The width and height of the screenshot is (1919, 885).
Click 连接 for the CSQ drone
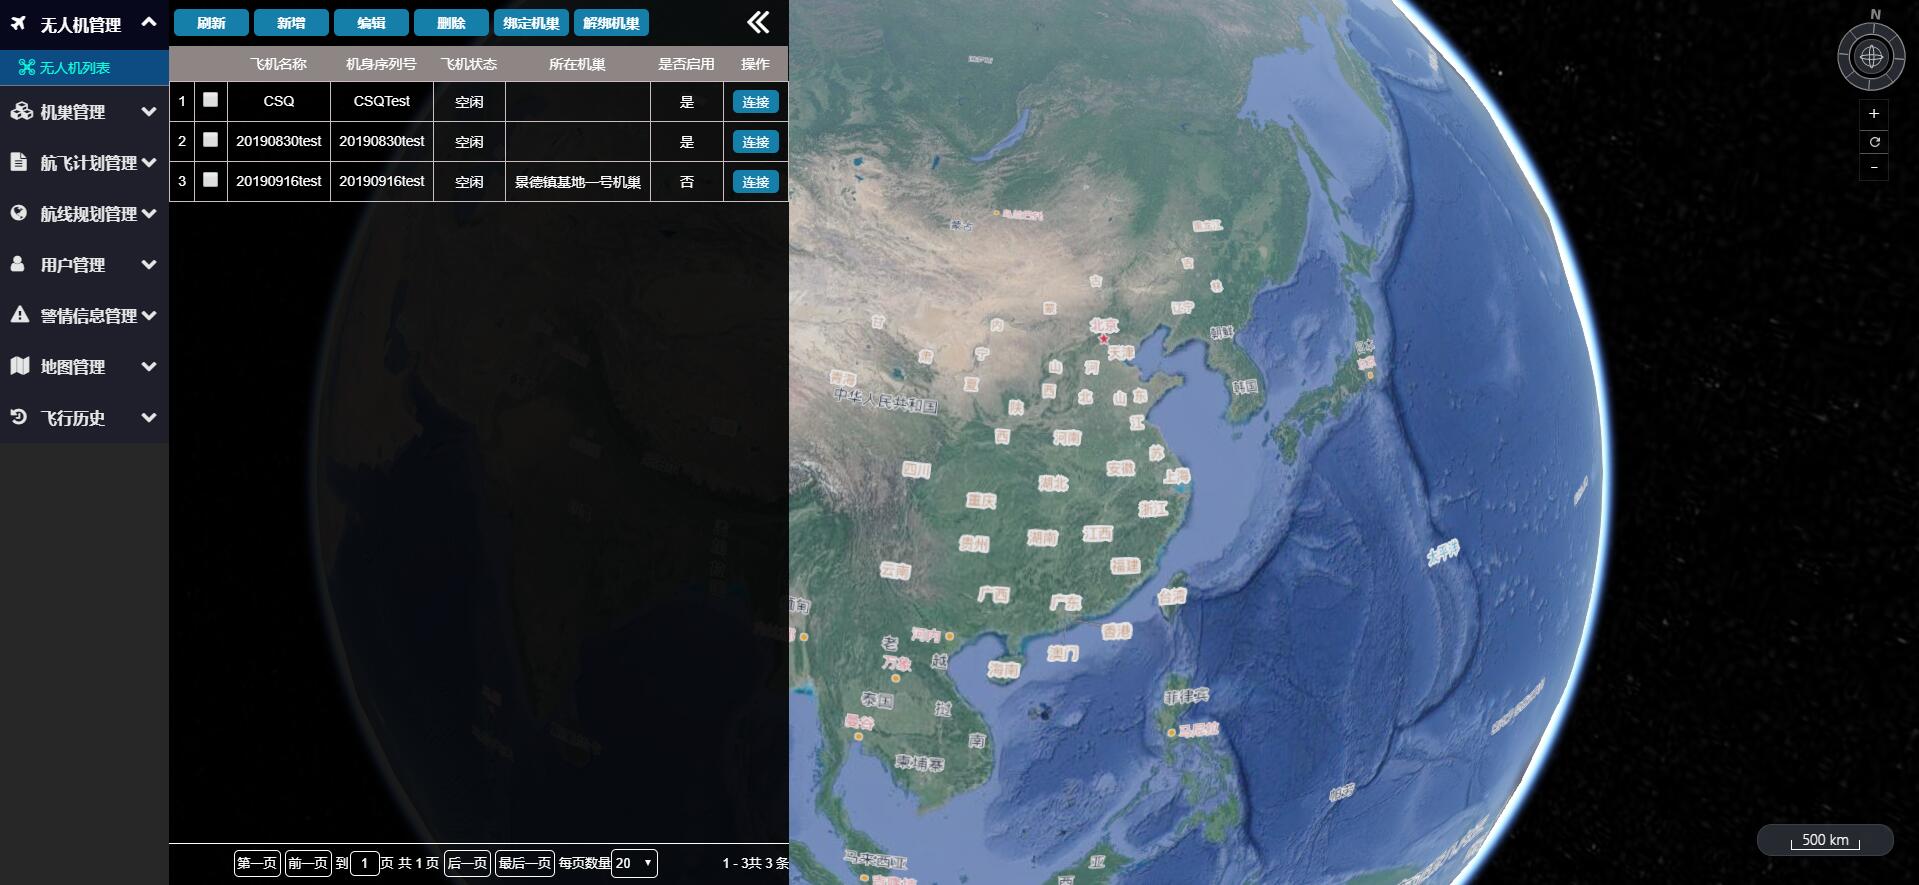coord(755,102)
